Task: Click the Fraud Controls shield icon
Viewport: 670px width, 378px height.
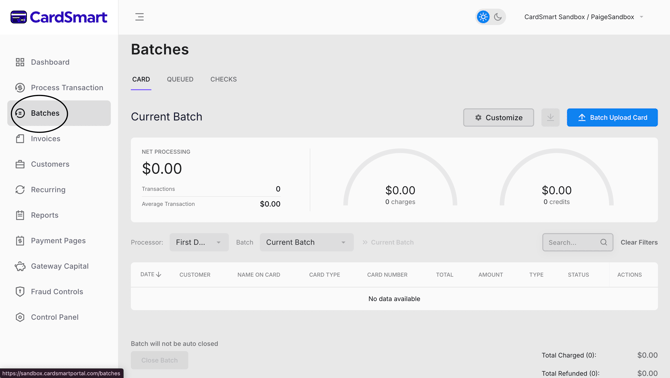Action: point(20,292)
